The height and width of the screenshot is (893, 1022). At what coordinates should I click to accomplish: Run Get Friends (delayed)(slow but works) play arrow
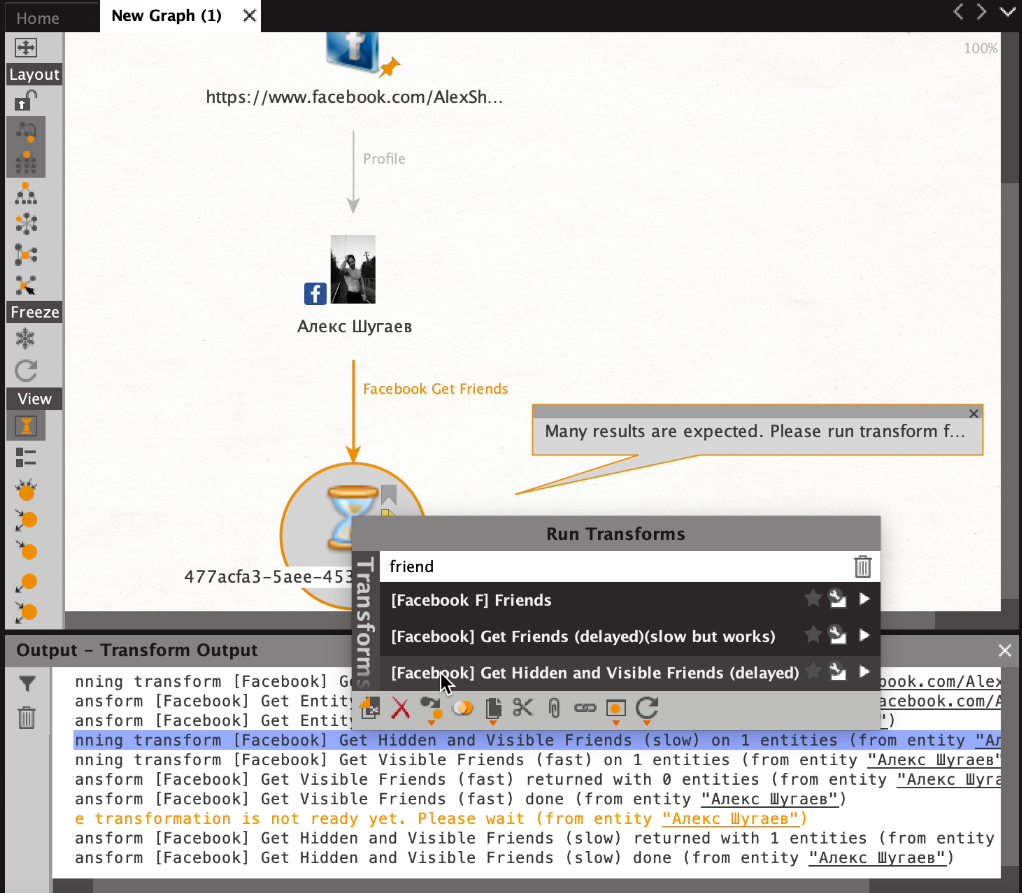point(864,635)
